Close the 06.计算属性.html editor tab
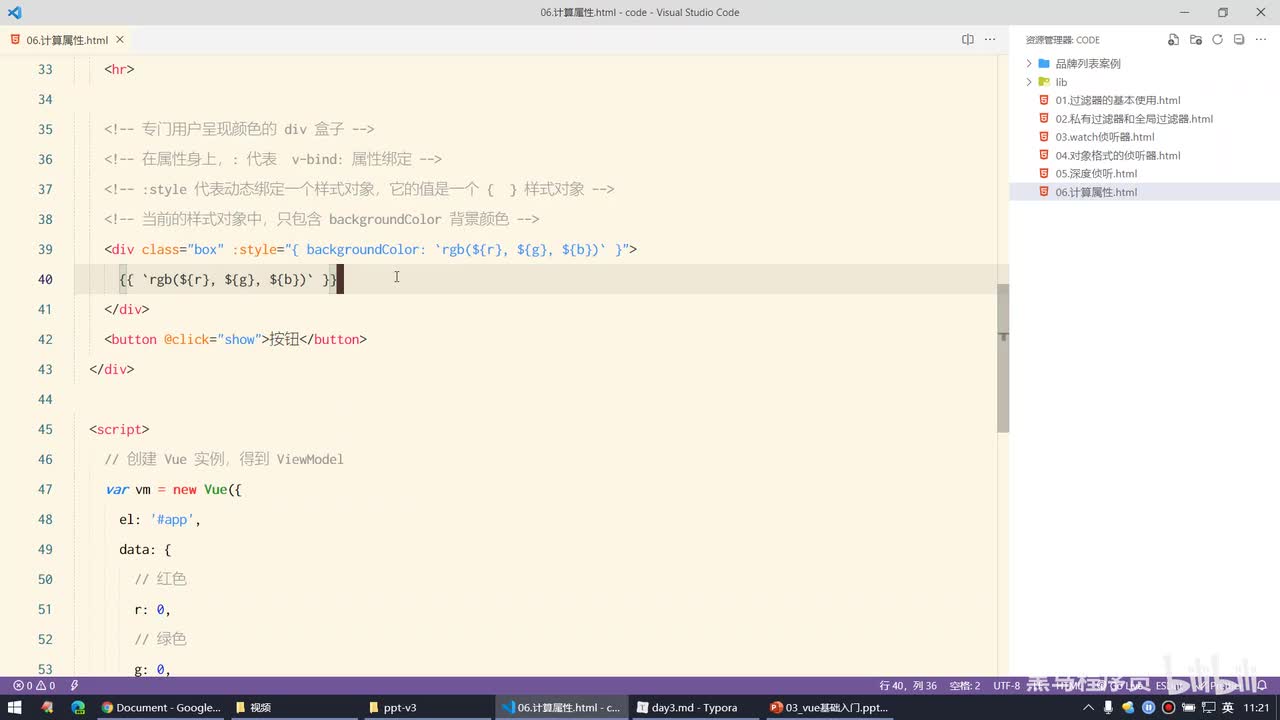 120,40
